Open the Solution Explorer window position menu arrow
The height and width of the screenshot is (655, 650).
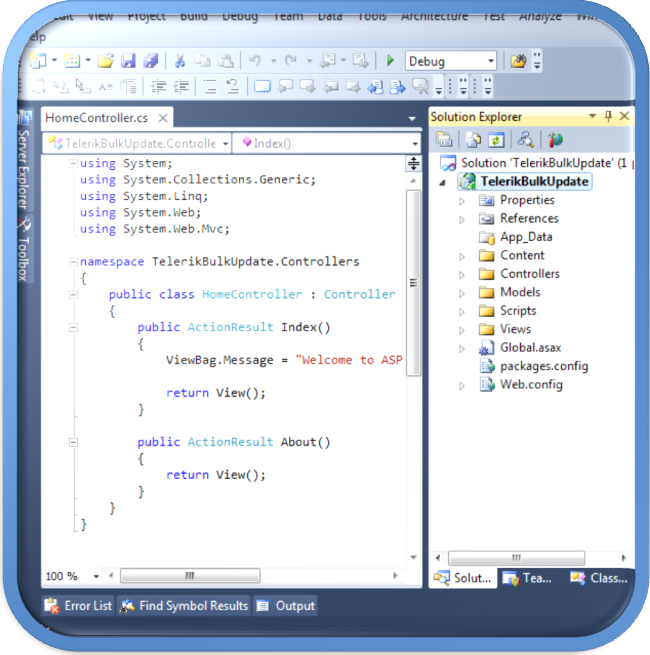pos(592,116)
